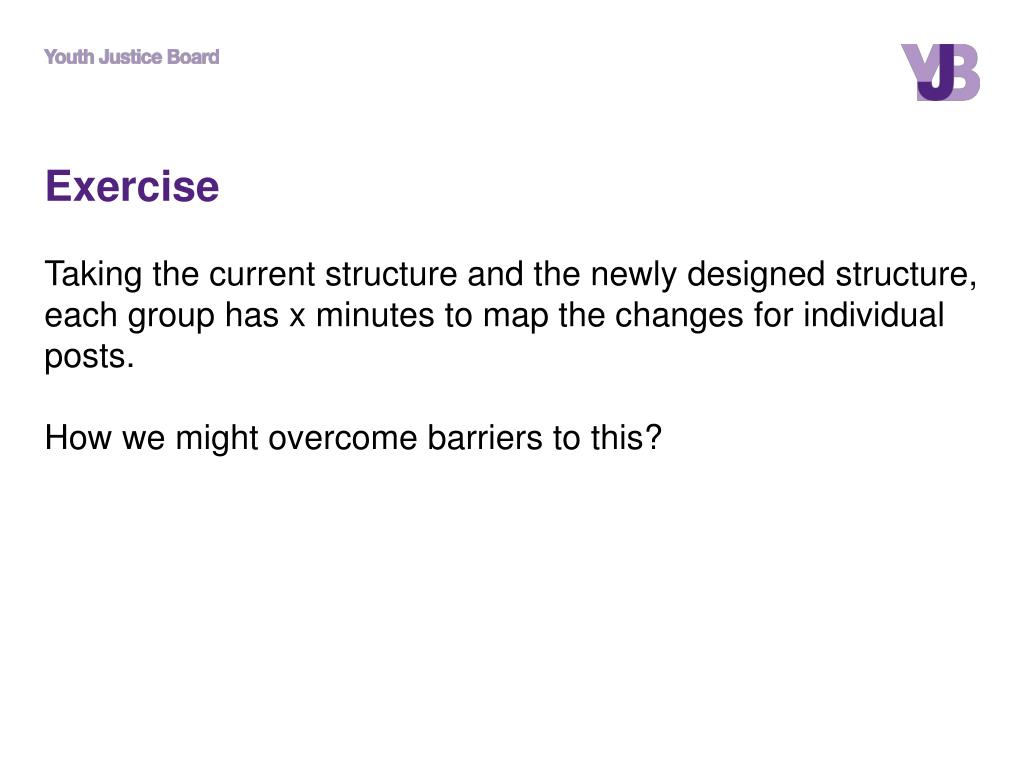Click the YJB logo in the corner

(940, 72)
